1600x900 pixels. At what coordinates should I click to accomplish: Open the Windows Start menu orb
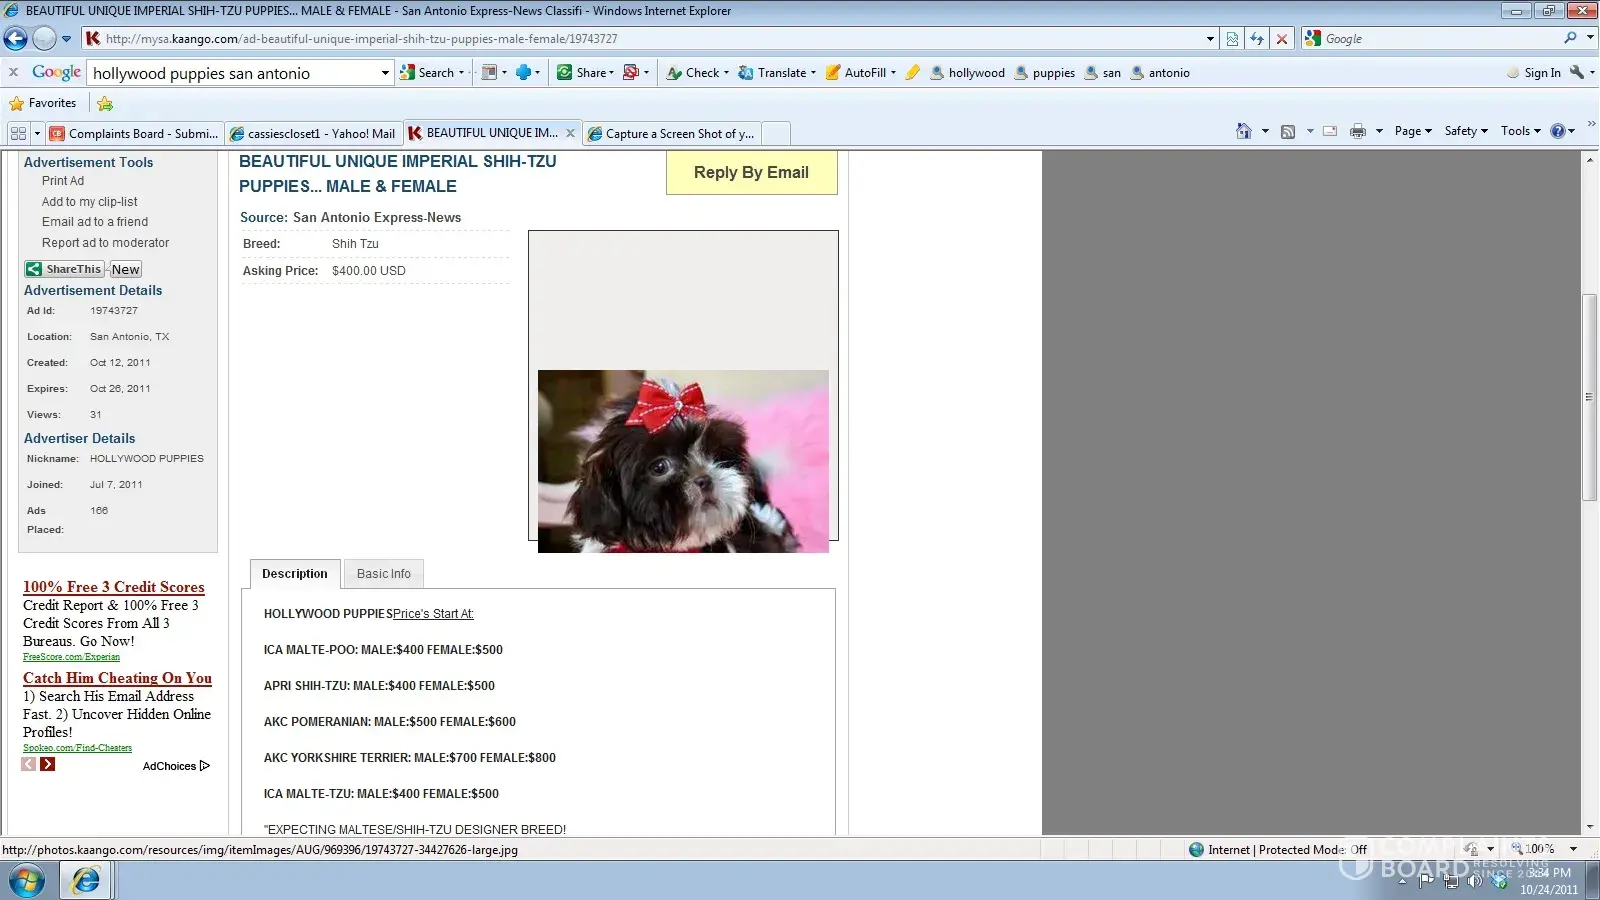pos(27,881)
